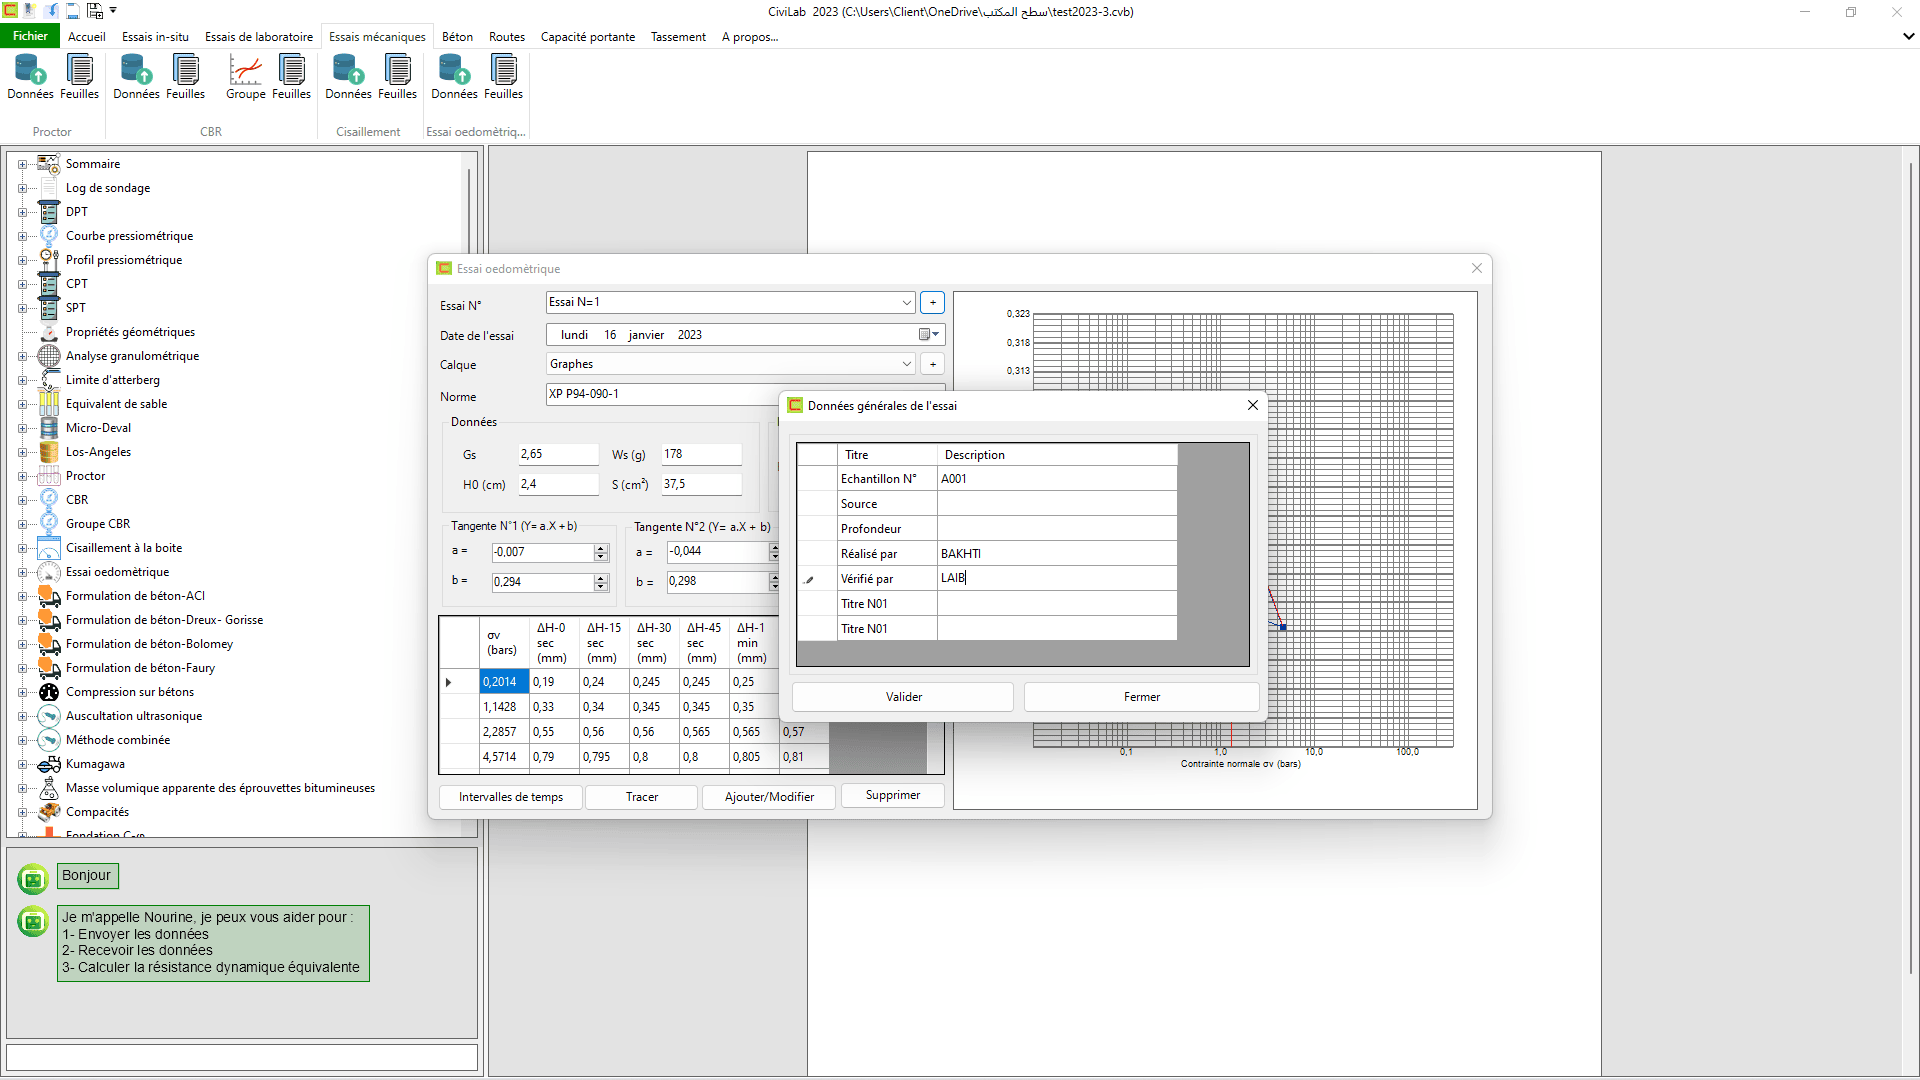Switch to Essais in-situ tab
1920x1080 pixels.
[x=155, y=37]
